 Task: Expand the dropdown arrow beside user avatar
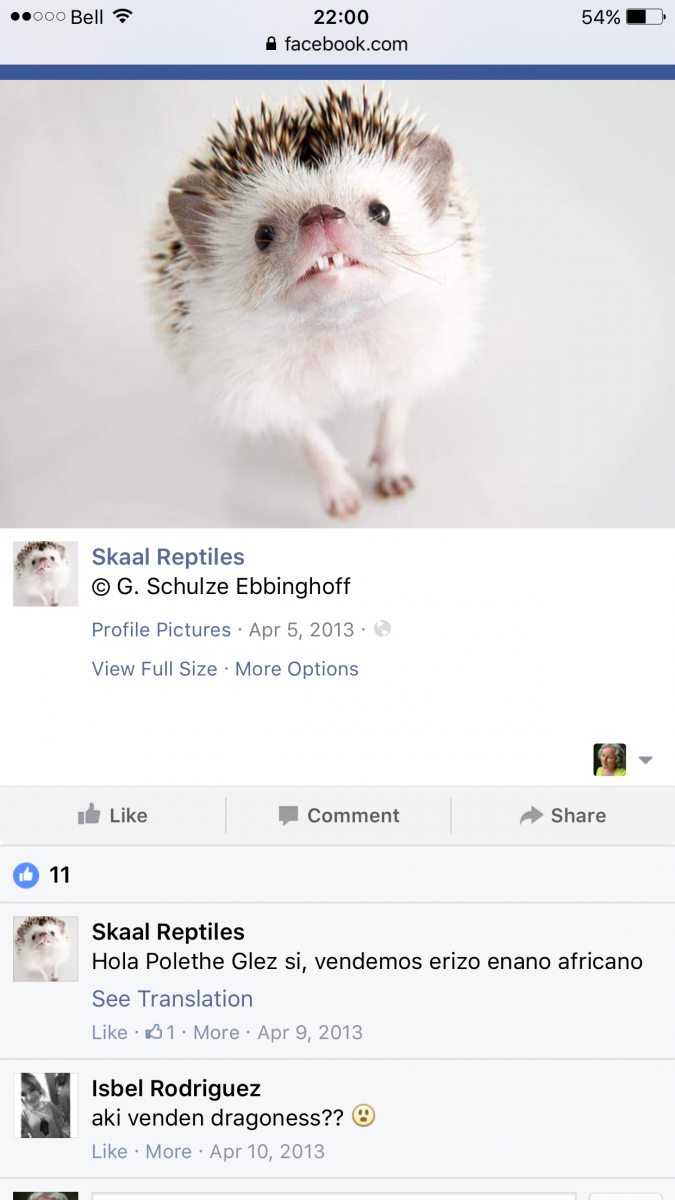pyautogui.click(x=646, y=760)
